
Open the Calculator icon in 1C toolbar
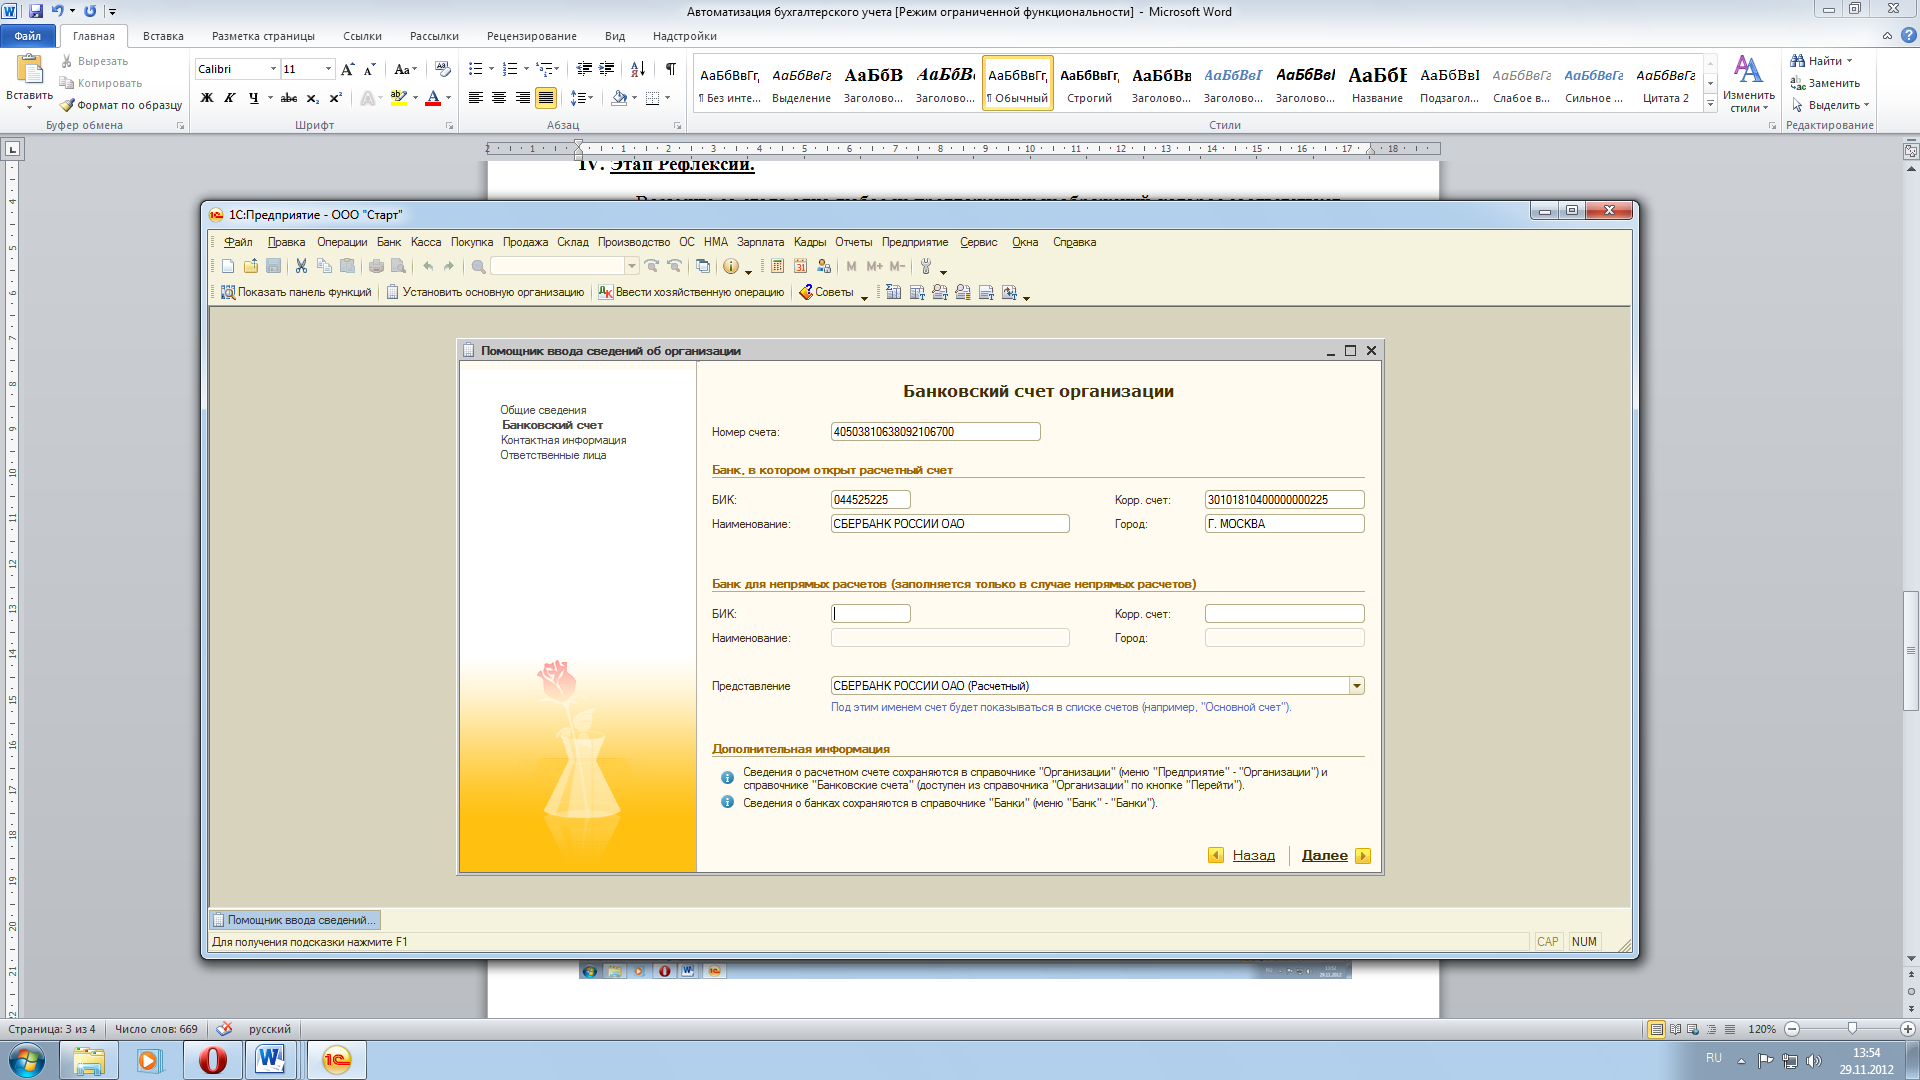pos(777,266)
